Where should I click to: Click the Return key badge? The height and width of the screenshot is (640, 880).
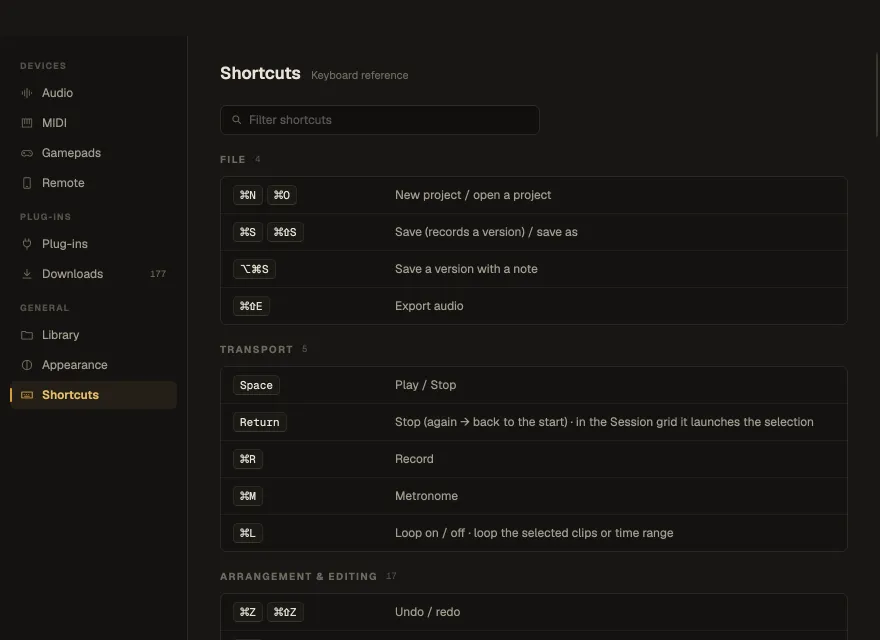pyautogui.click(x=259, y=422)
